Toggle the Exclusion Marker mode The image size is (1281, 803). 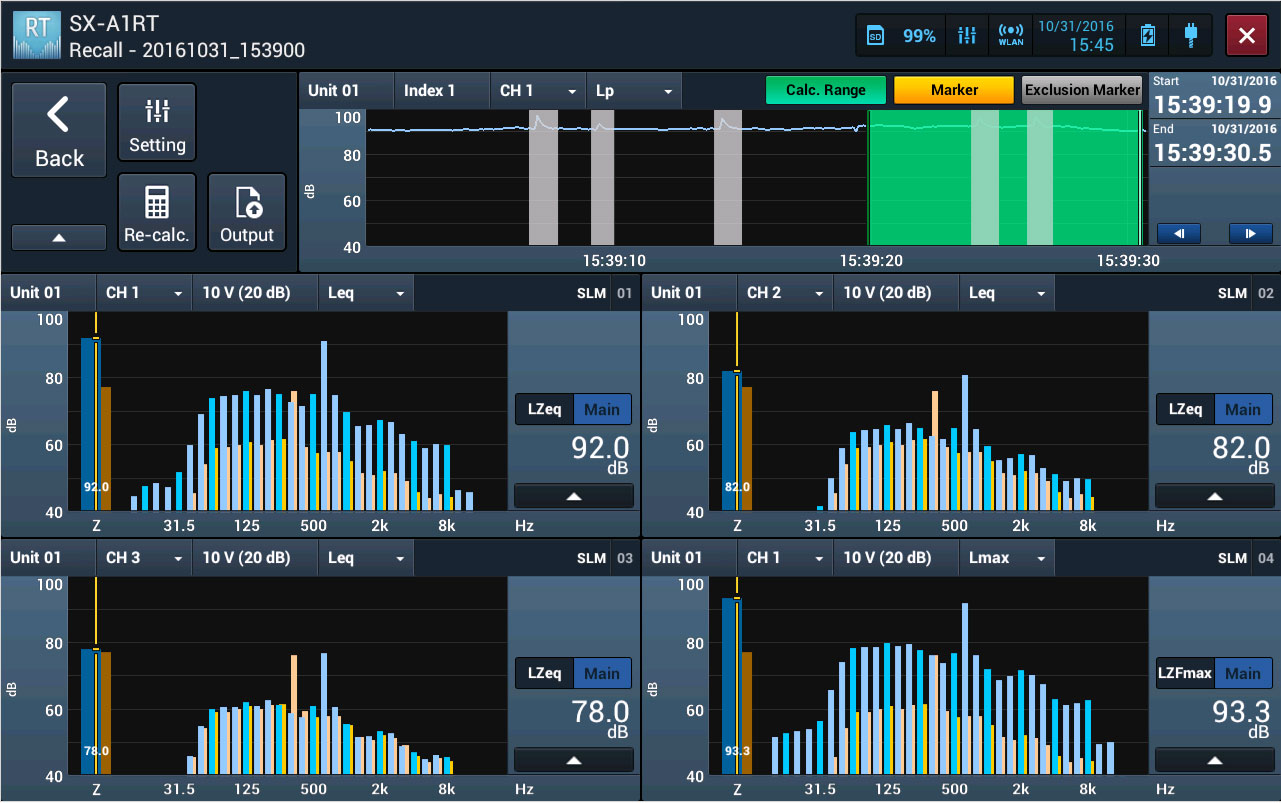(1082, 90)
